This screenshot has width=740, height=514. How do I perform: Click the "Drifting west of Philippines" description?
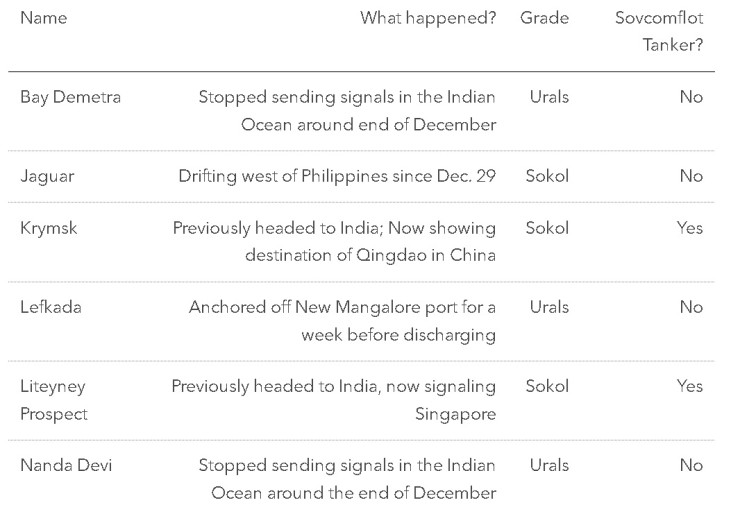pos(337,176)
